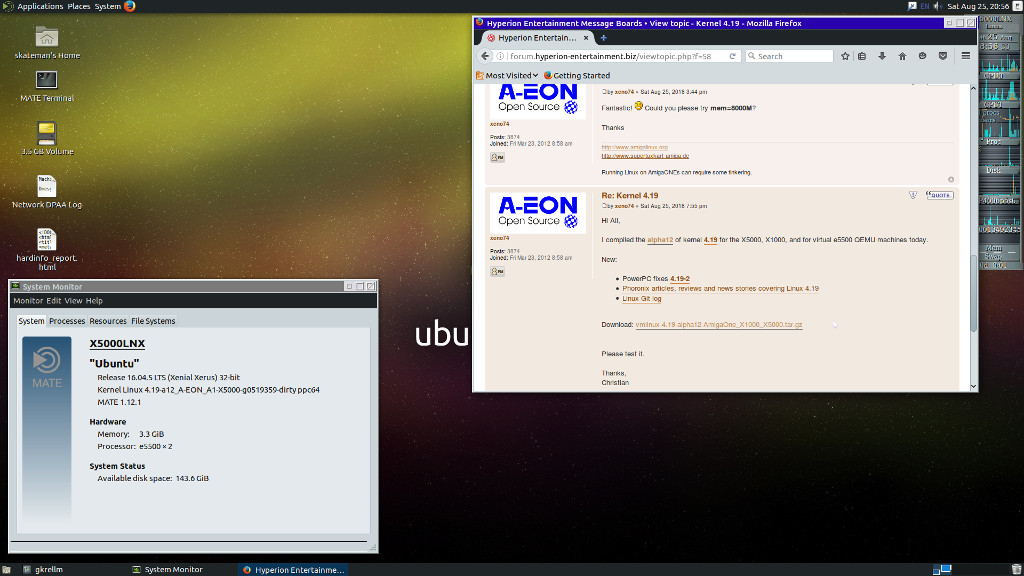Click the MATE main menu logo icon

8,7
